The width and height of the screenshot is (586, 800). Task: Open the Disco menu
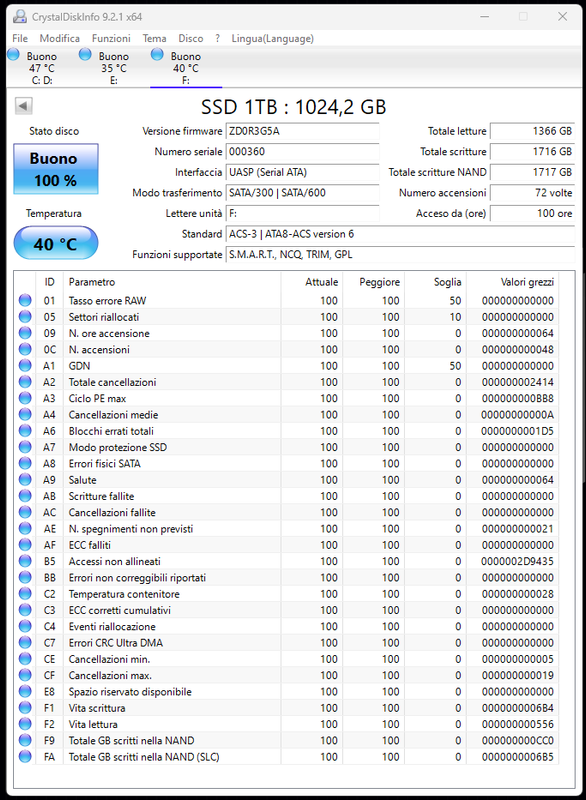[x=191, y=38]
